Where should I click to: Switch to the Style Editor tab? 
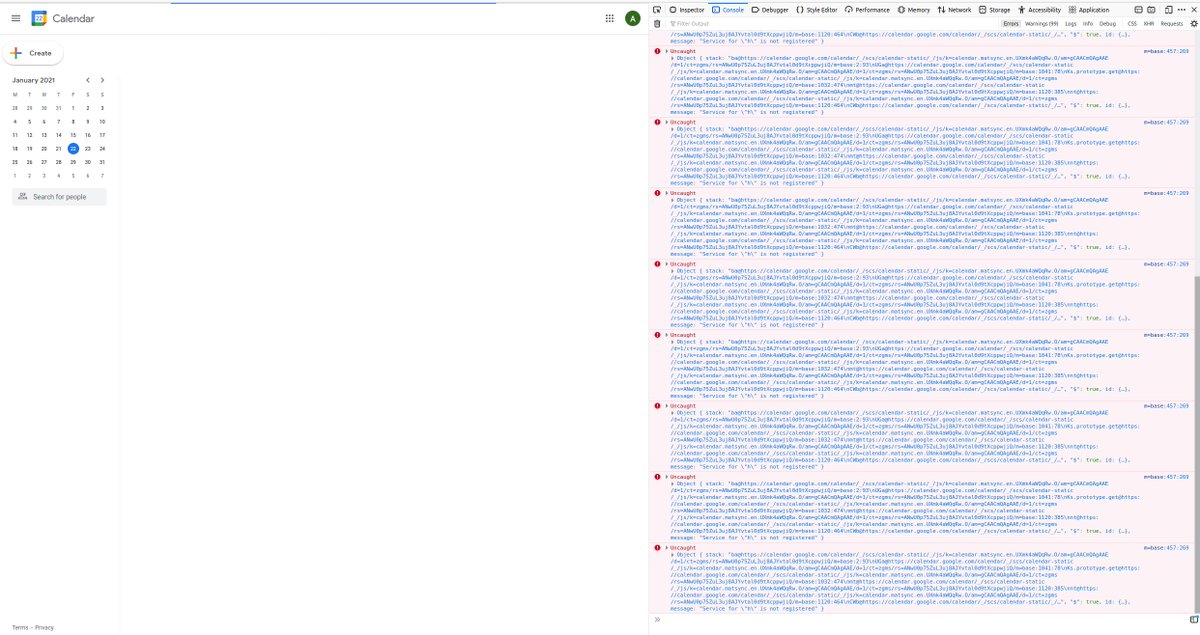click(x=817, y=9)
